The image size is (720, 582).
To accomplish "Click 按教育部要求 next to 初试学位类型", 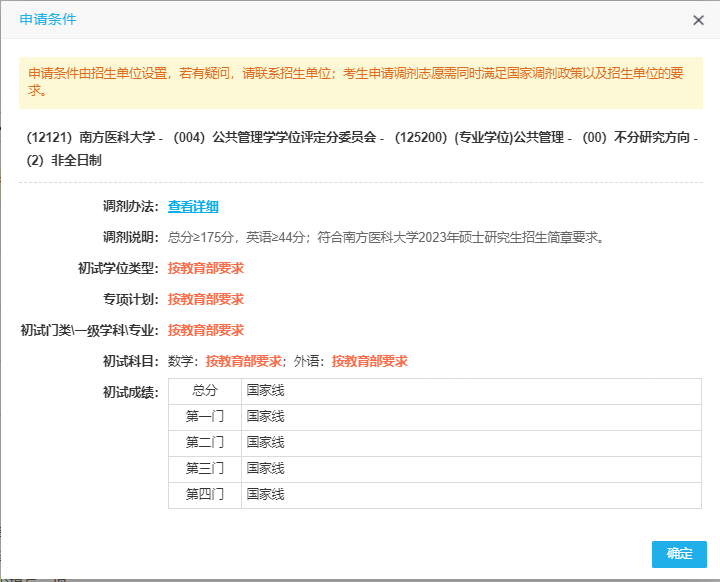I will point(206,269).
